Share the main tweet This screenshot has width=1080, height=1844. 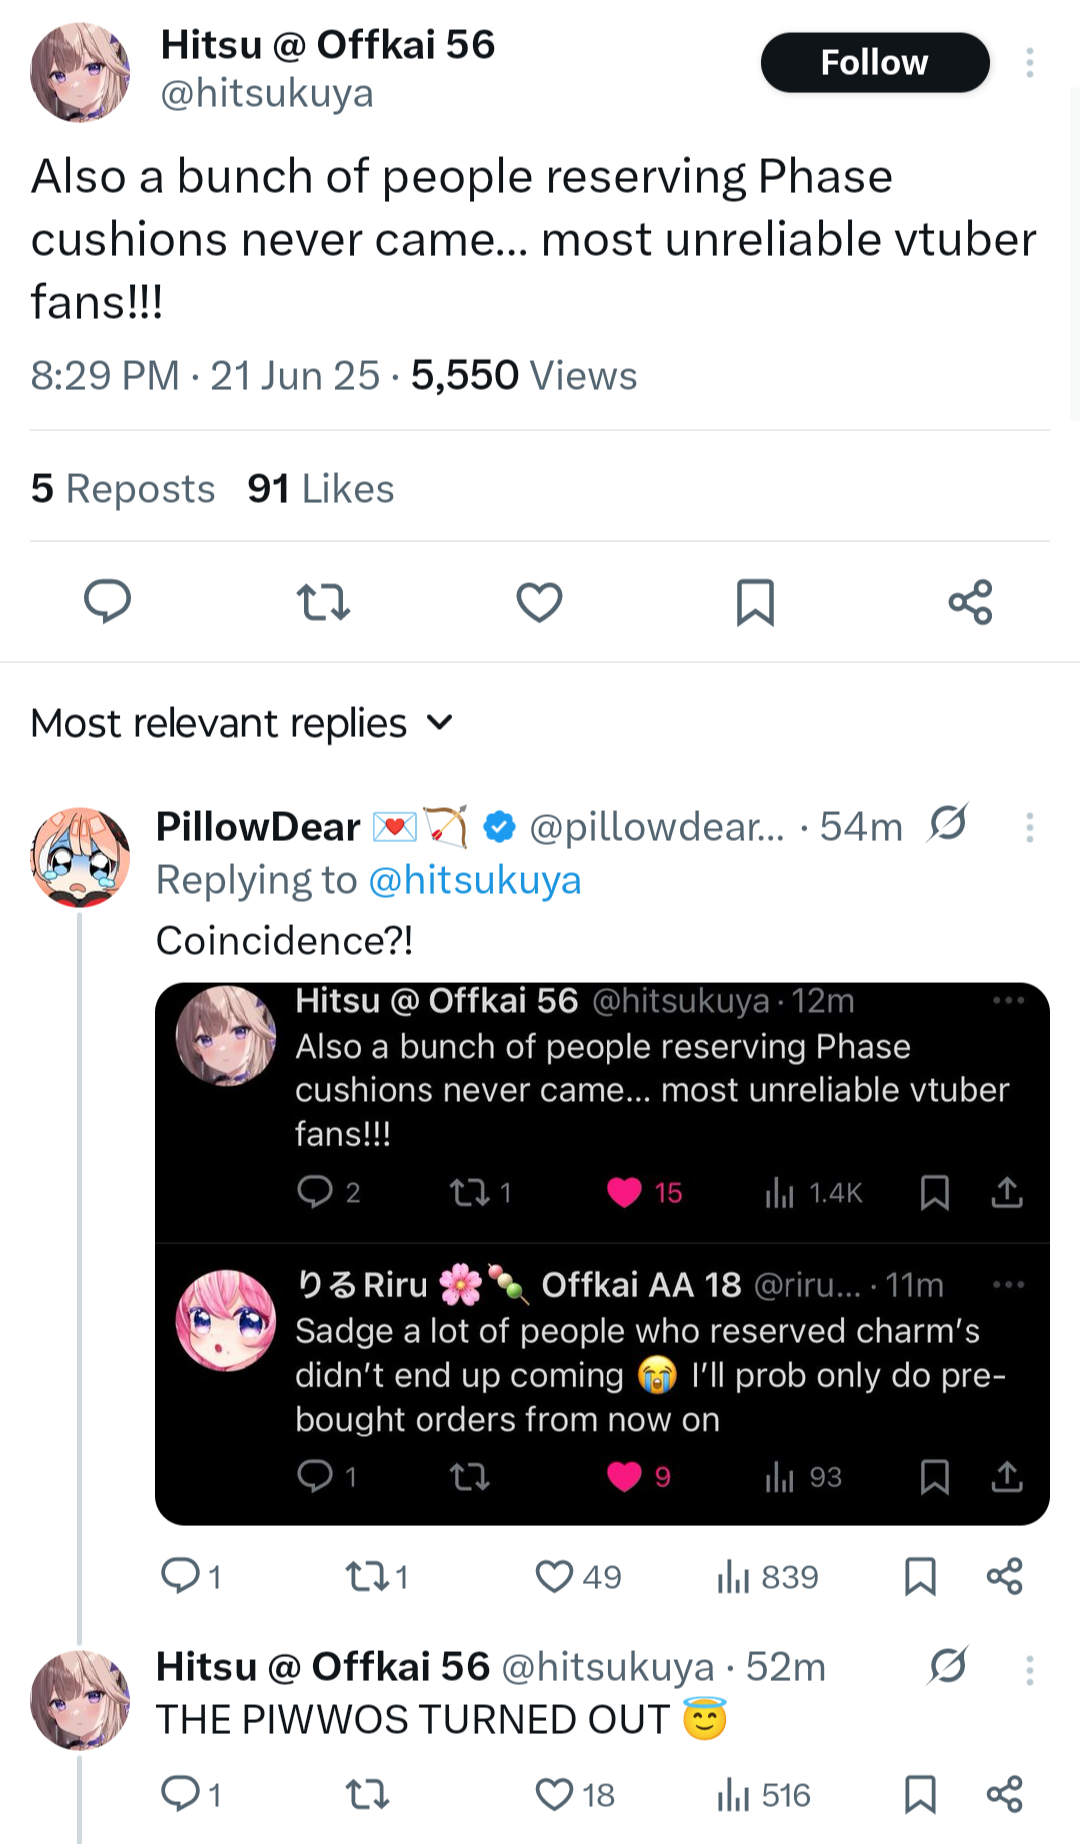970,602
